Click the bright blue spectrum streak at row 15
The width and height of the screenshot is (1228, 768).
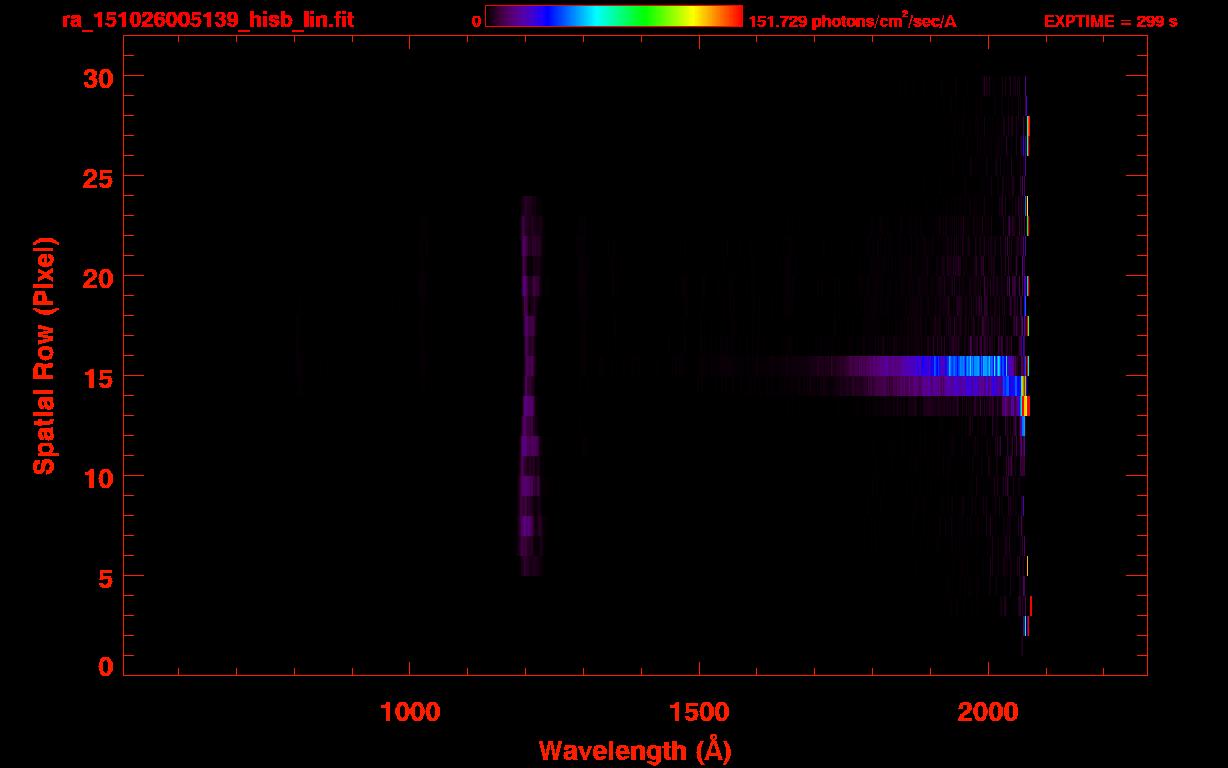(968, 366)
